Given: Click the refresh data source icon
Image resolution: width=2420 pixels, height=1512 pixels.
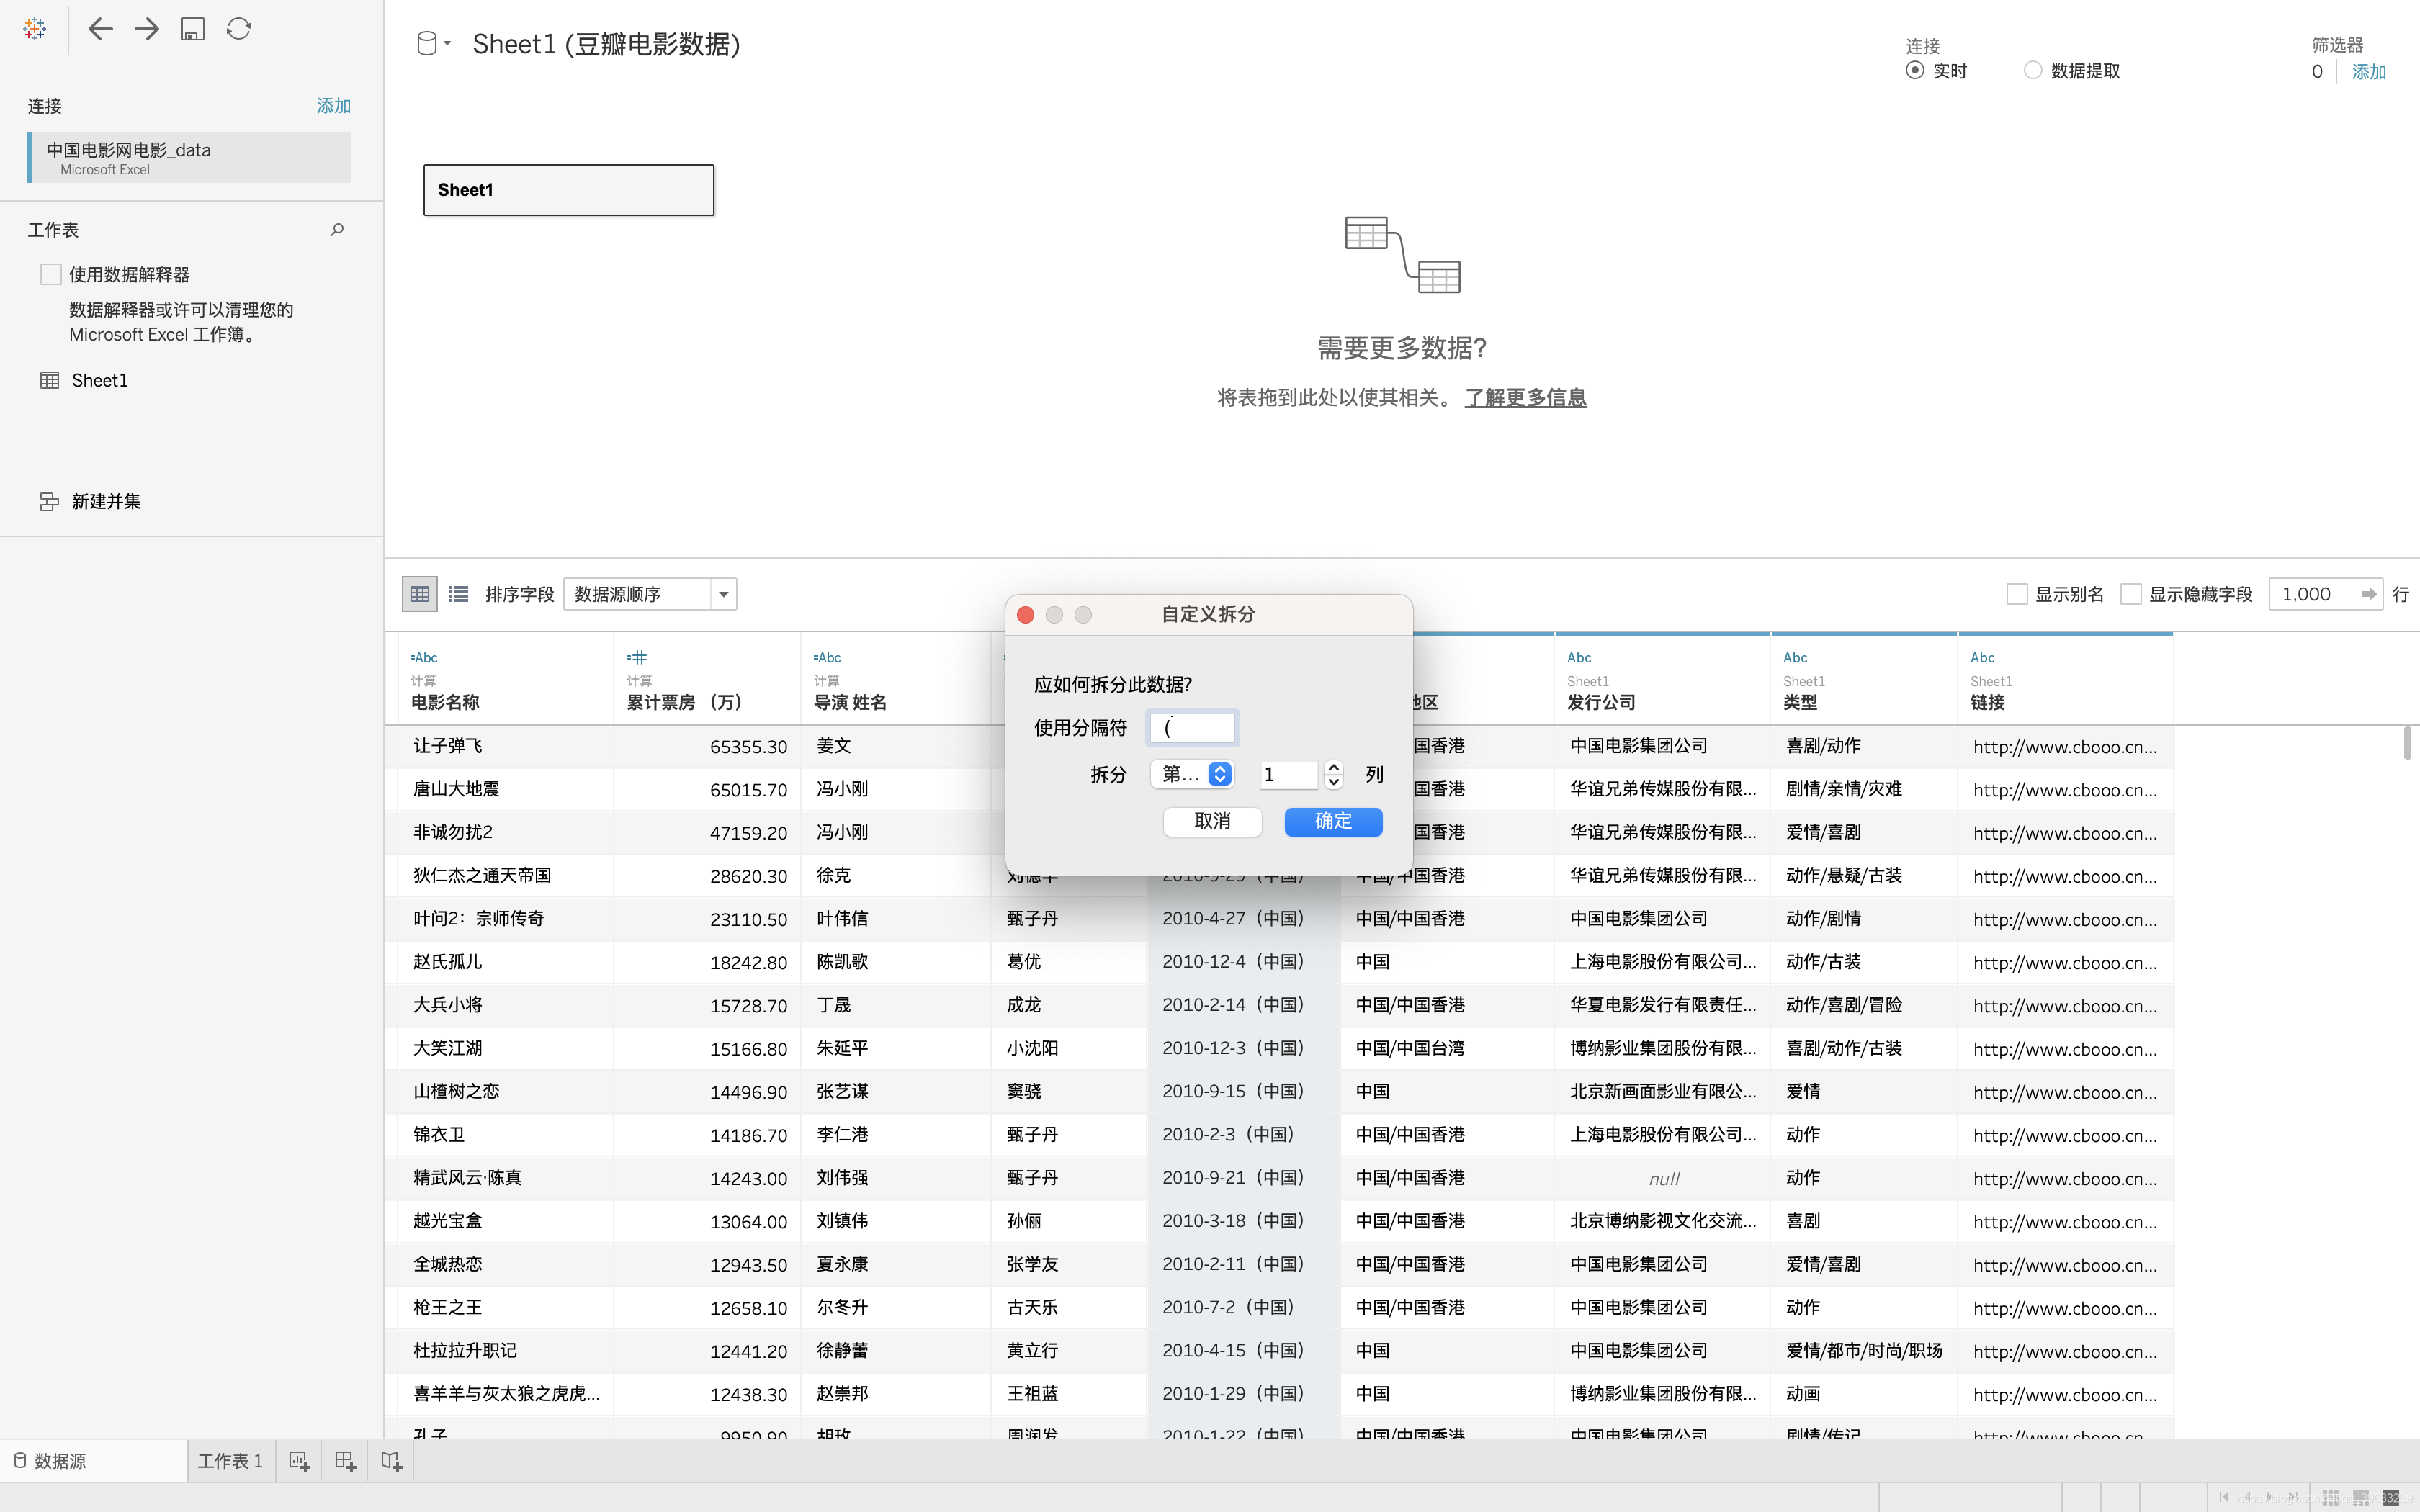Looking at the screenshot, I should coord(239,29).
